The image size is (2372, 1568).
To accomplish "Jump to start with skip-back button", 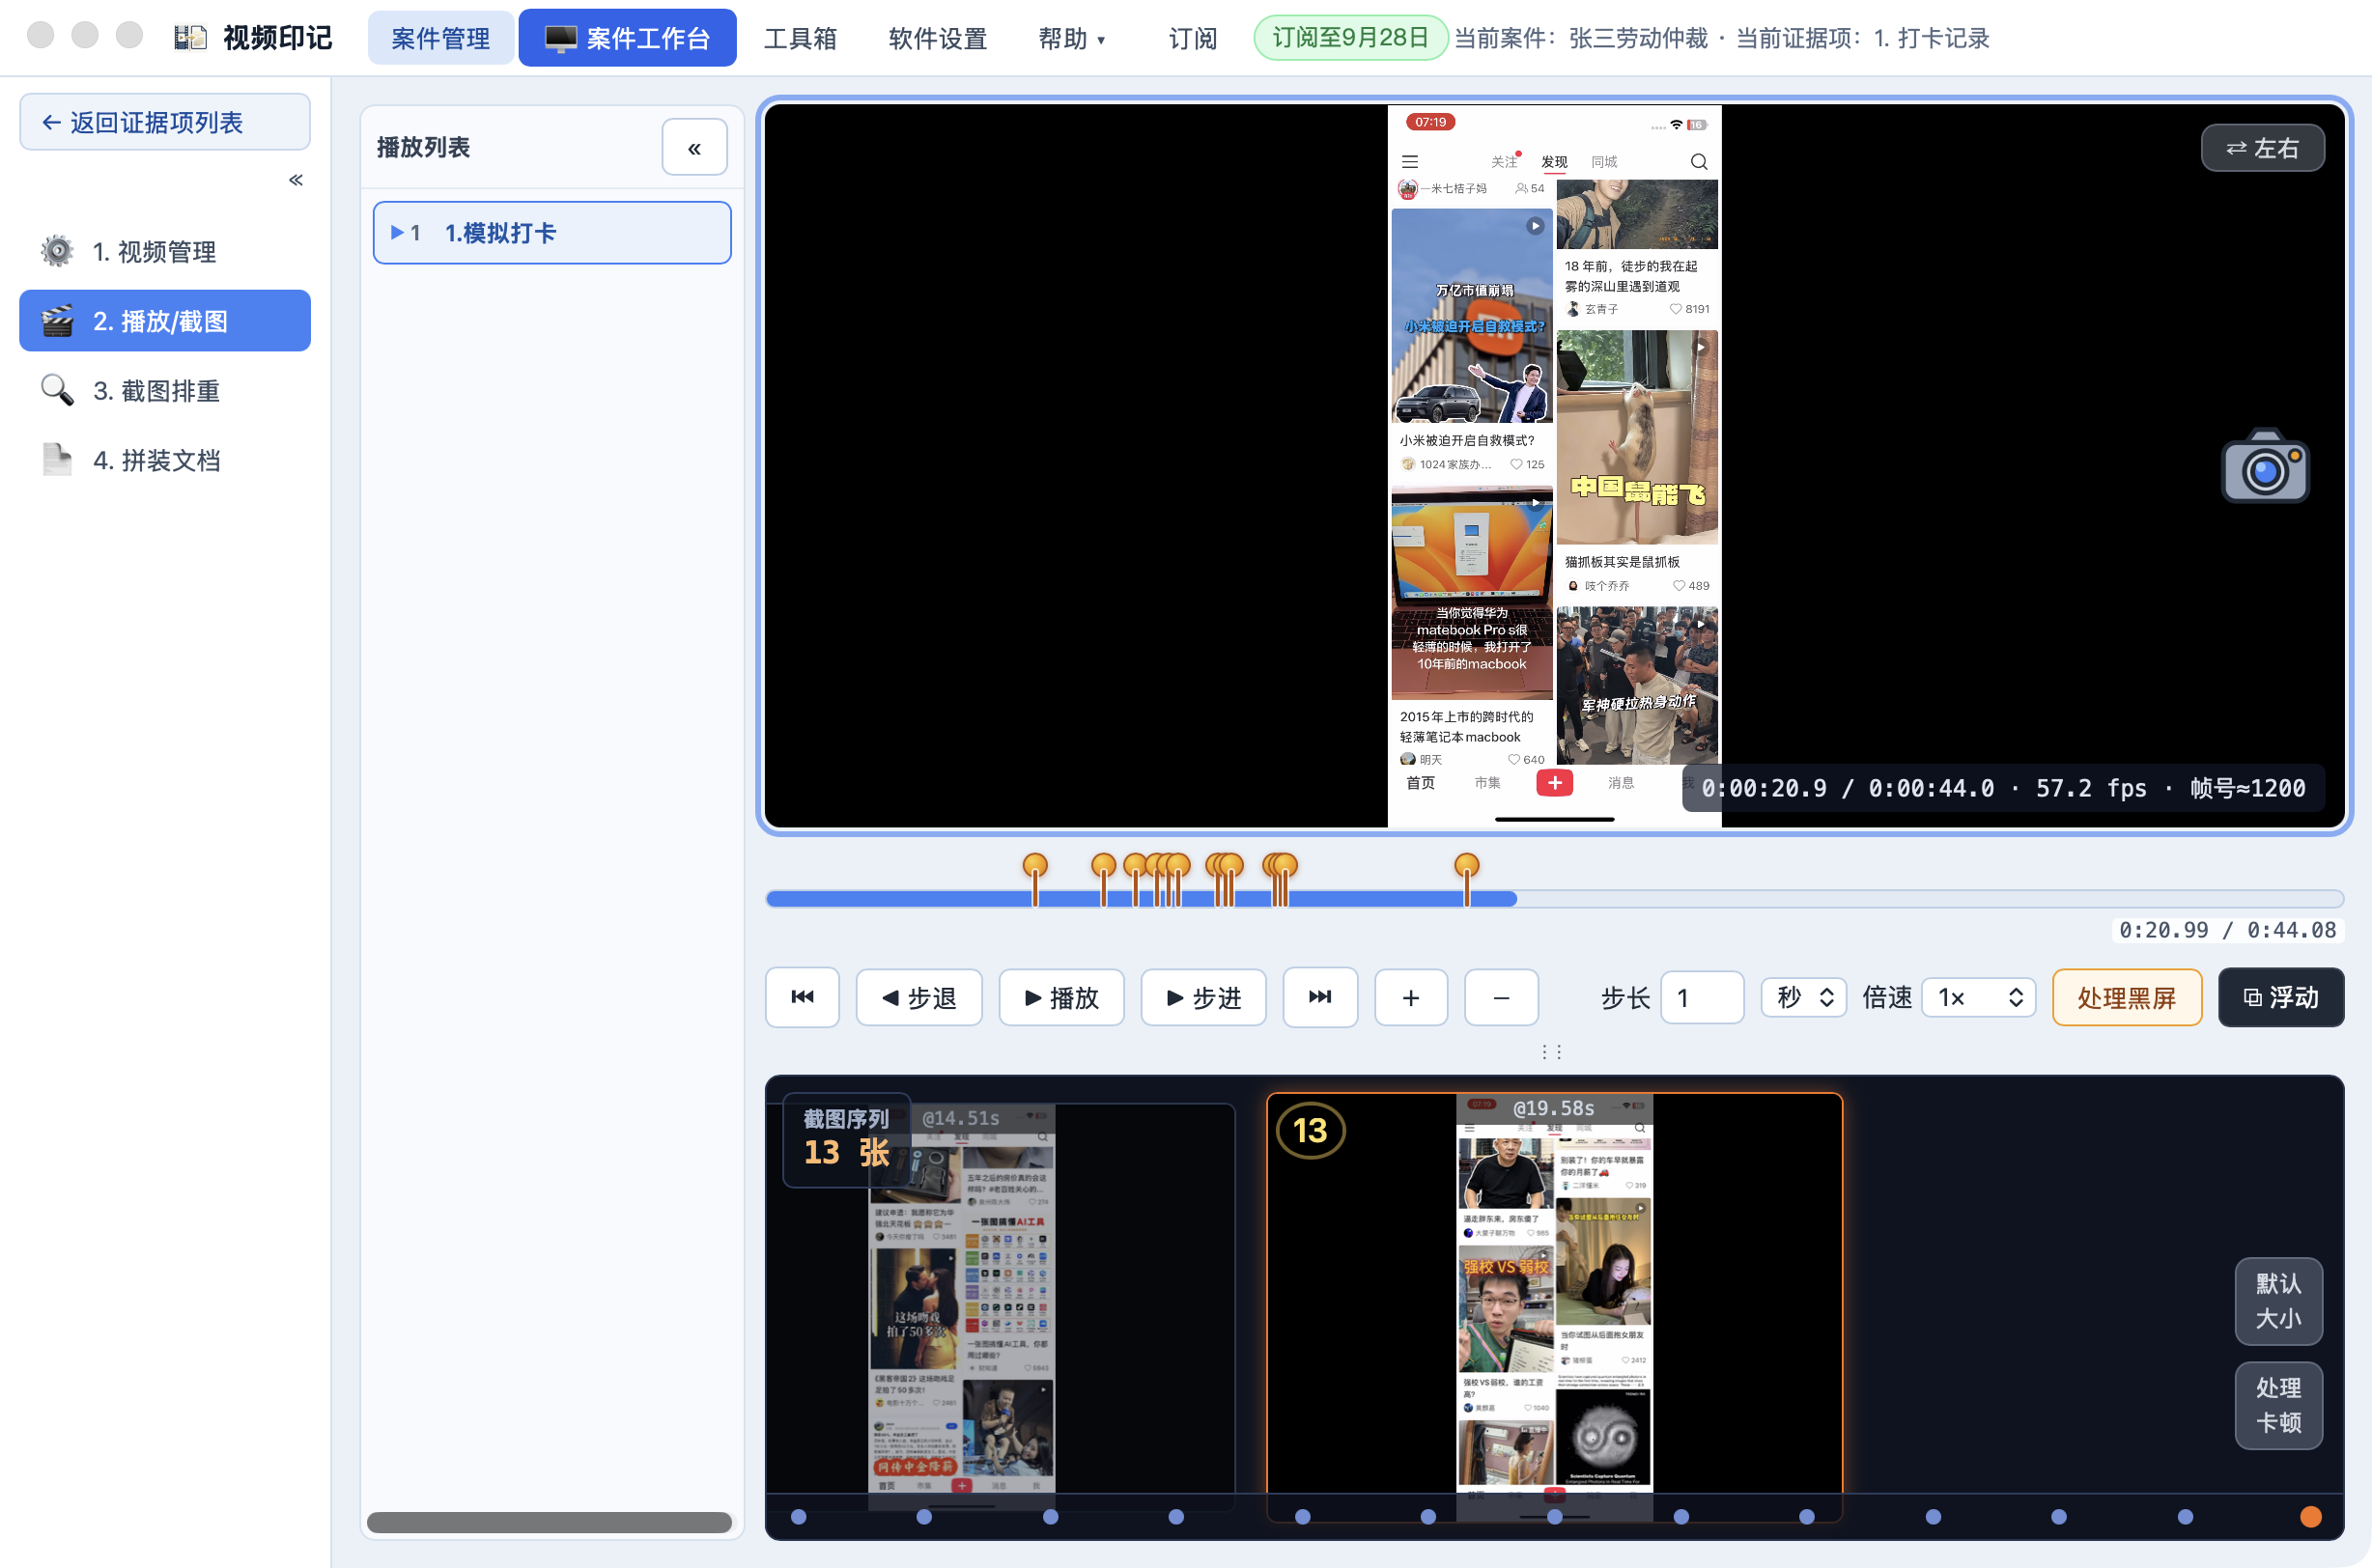I will [x=802, y=997].
